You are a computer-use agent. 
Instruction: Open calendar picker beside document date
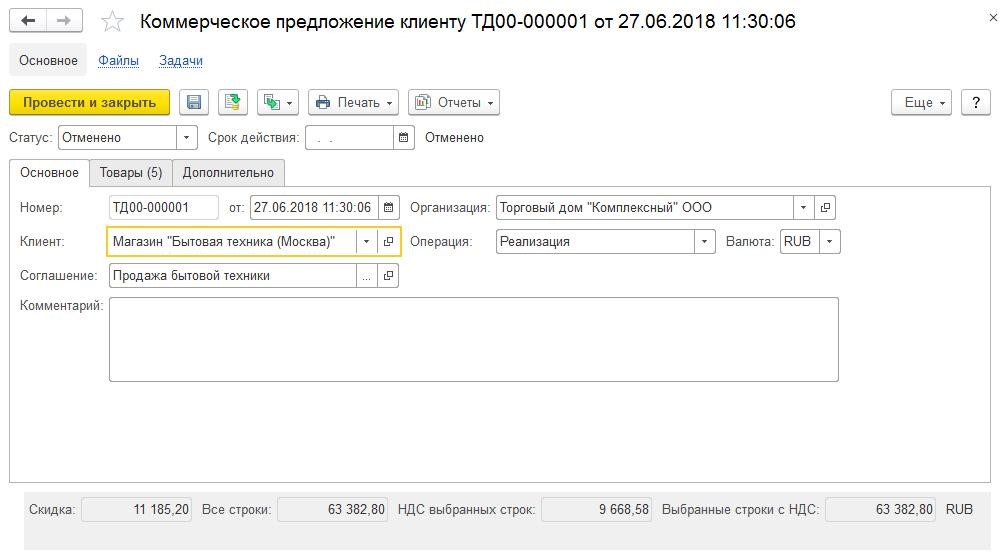[388, 208]
